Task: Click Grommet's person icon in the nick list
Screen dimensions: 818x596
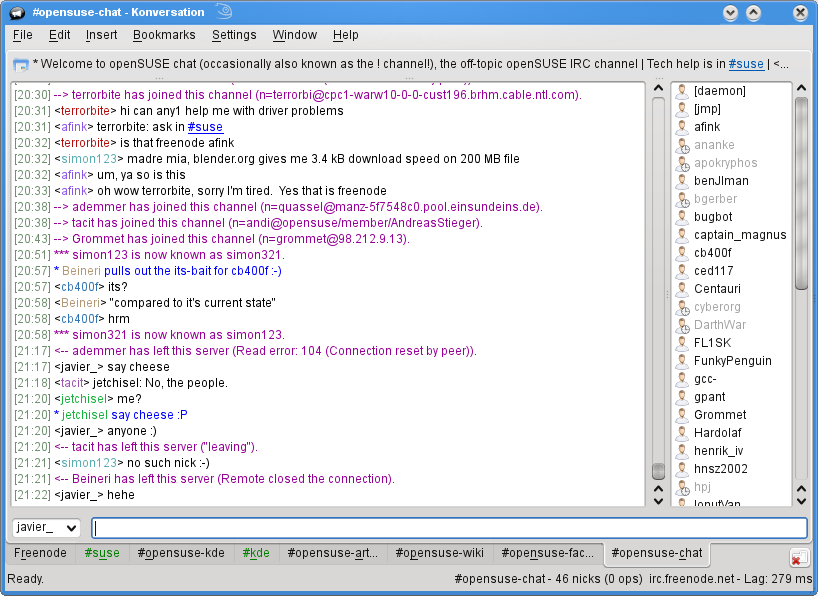Action: 684,414
